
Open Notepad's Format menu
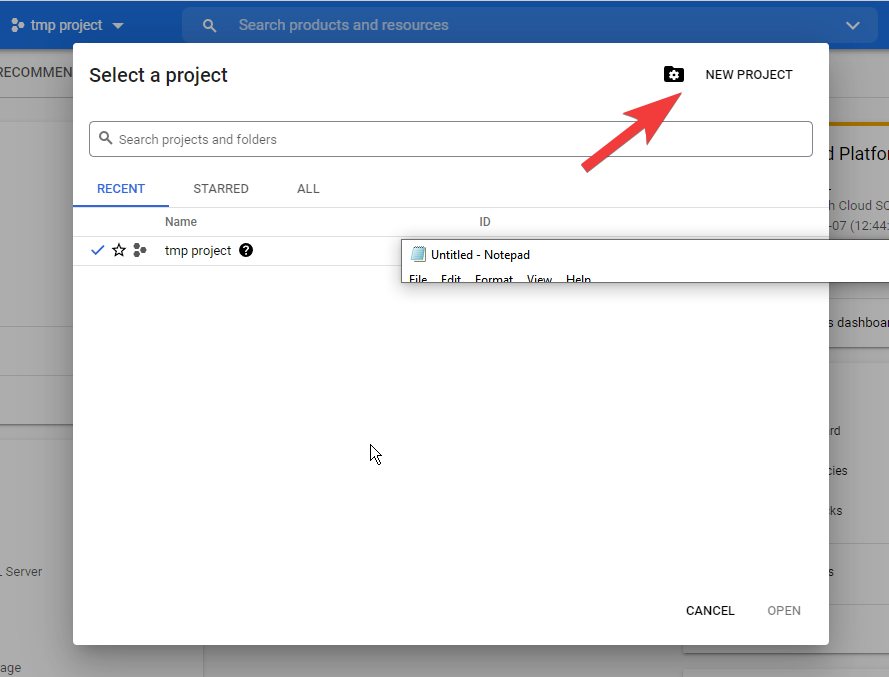[493, 279]
